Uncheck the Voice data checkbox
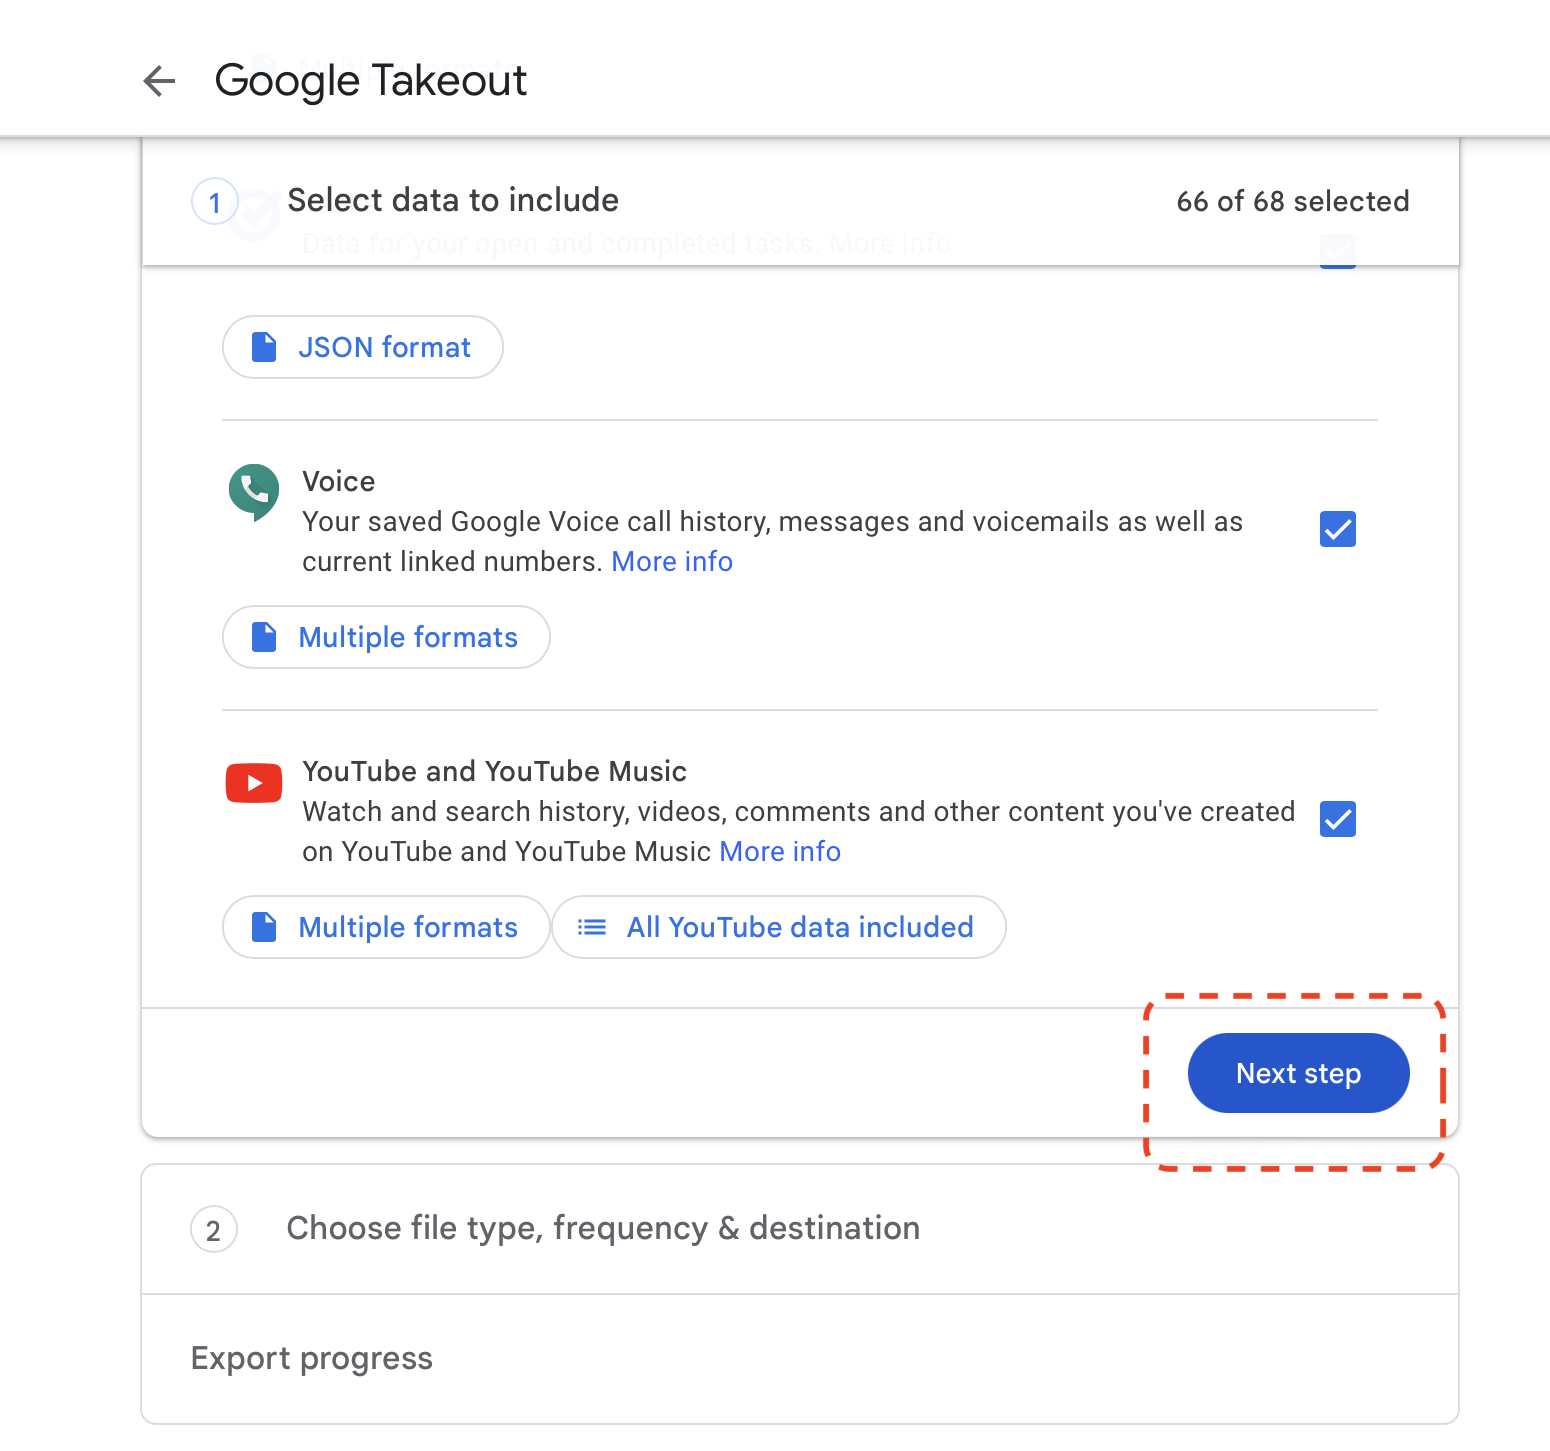Viewport: 1550px width, 1451px height. (x=1337, y=529)
